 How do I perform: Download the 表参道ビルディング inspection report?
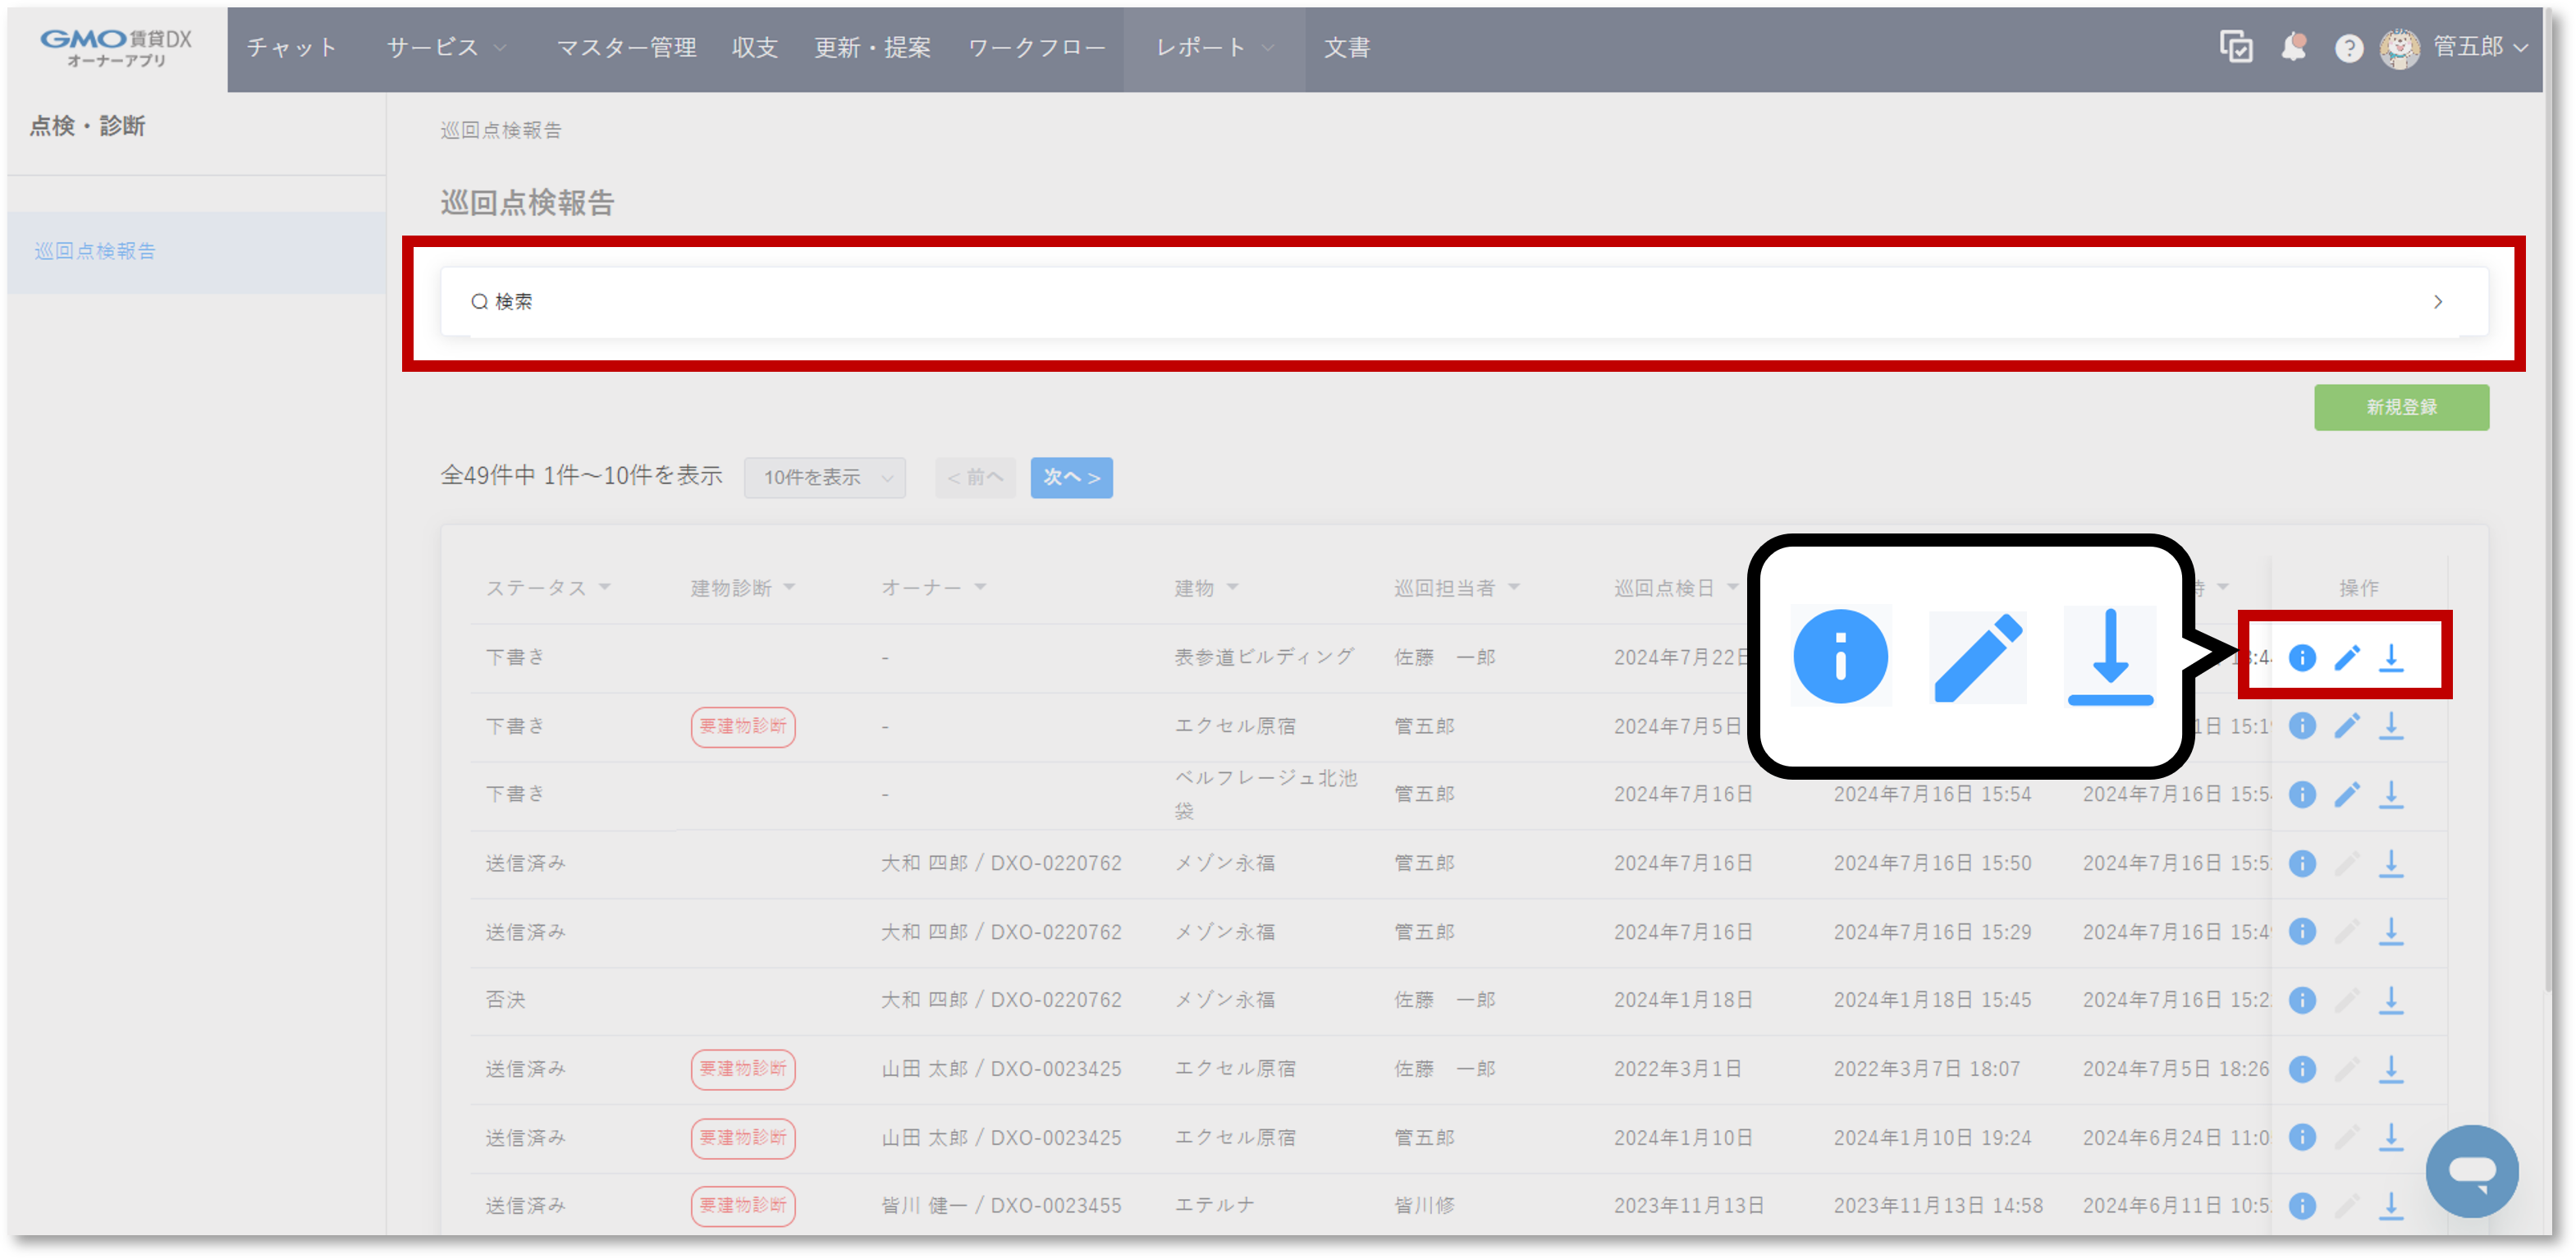pos(2392,657)
